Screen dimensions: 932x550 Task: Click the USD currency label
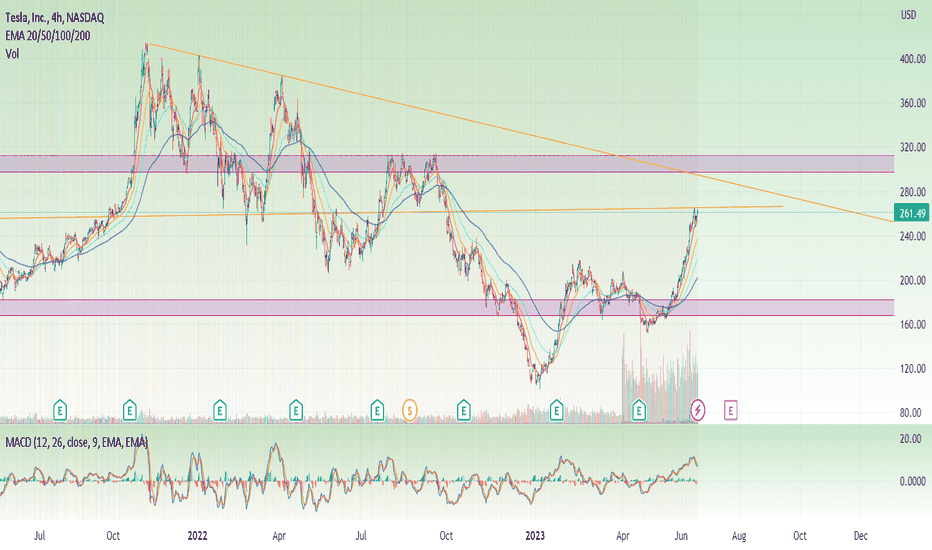[908, 15]
